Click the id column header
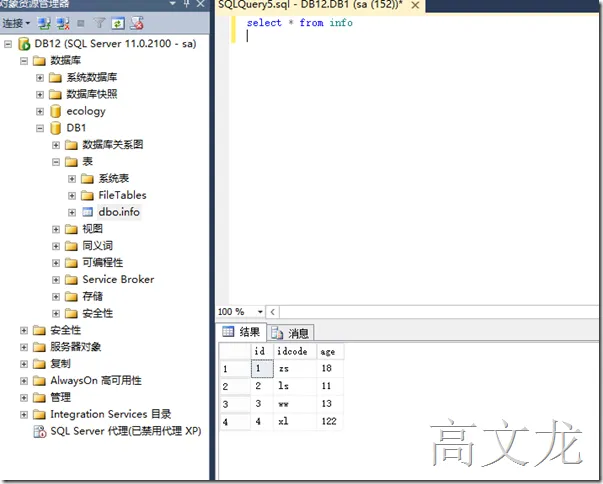Screen dimensions: 603x484 [x=262, y=351]
